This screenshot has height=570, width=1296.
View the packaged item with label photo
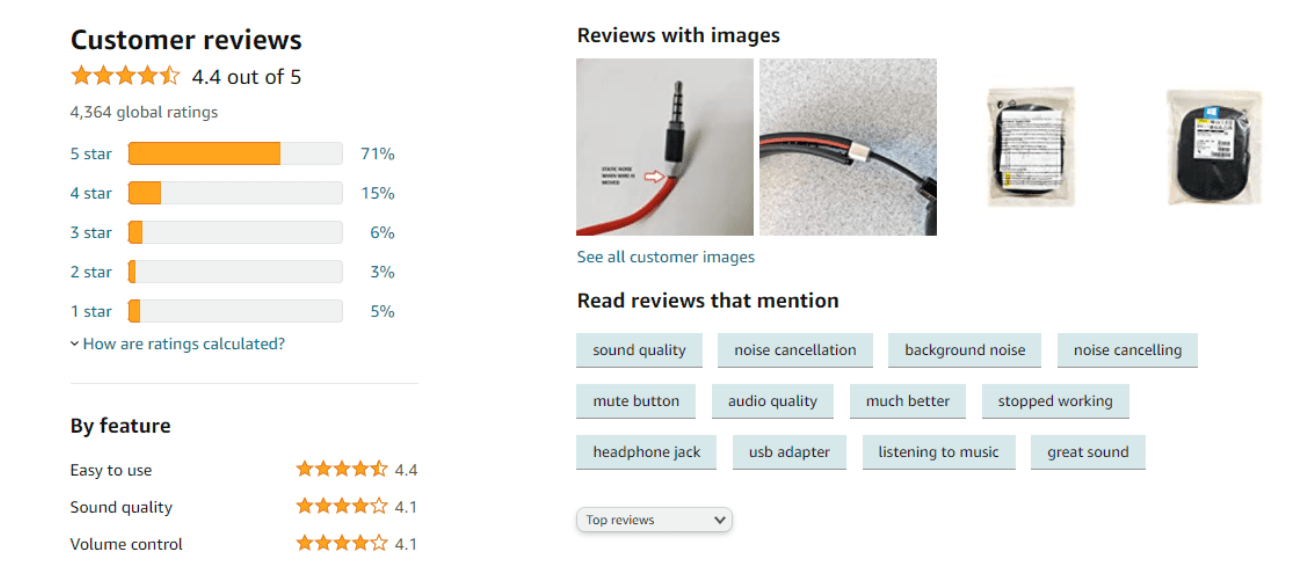[1030, 147]
